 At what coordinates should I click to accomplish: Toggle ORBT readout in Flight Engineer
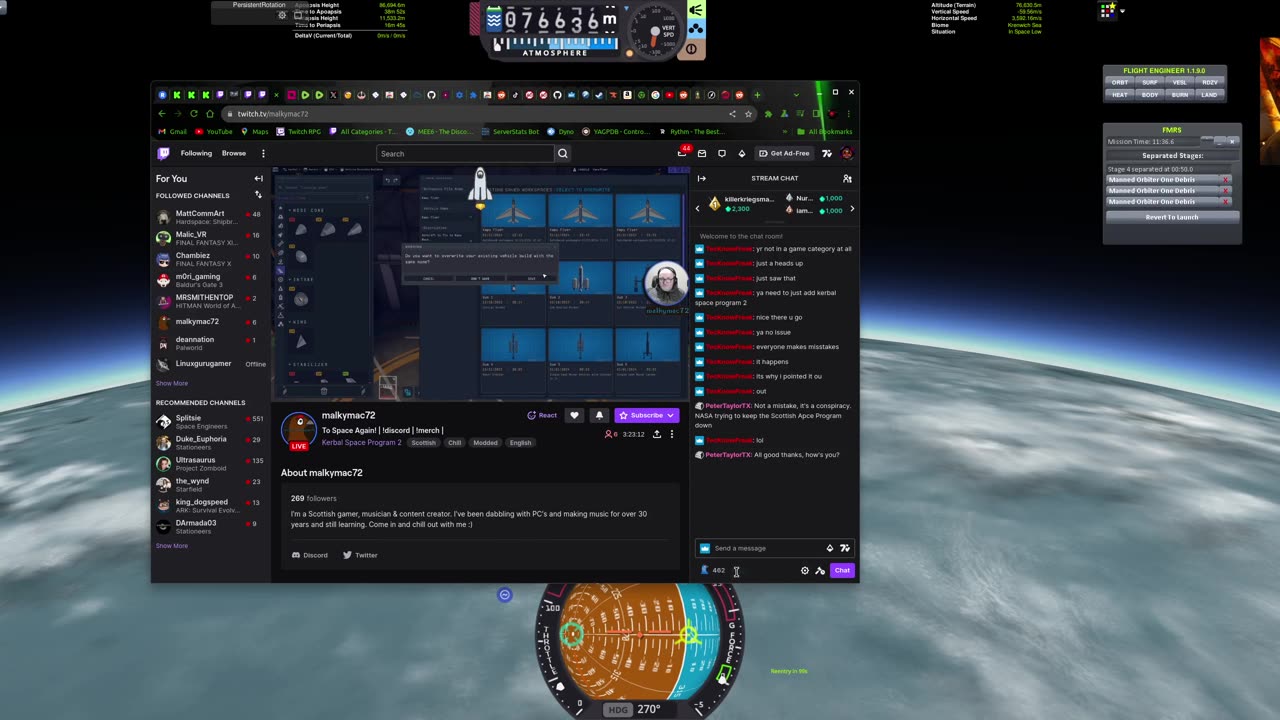click(1120, 82)
